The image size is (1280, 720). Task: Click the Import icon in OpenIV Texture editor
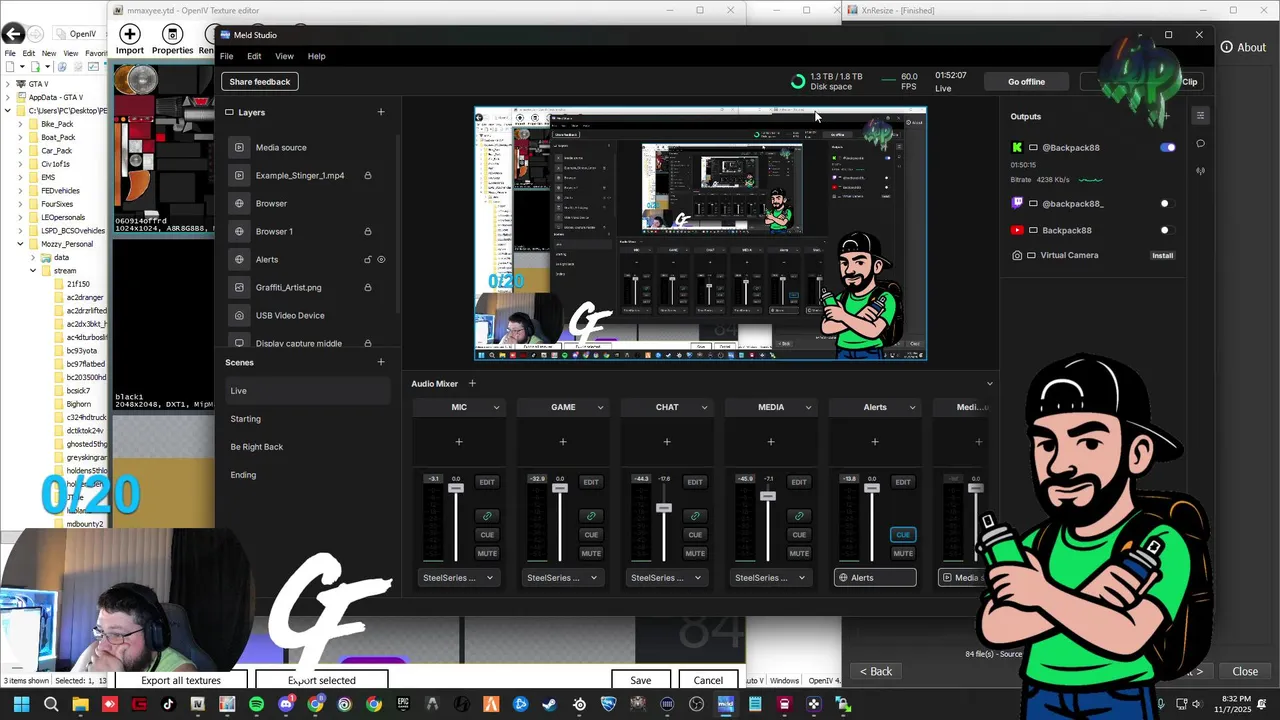coord(129,35)
